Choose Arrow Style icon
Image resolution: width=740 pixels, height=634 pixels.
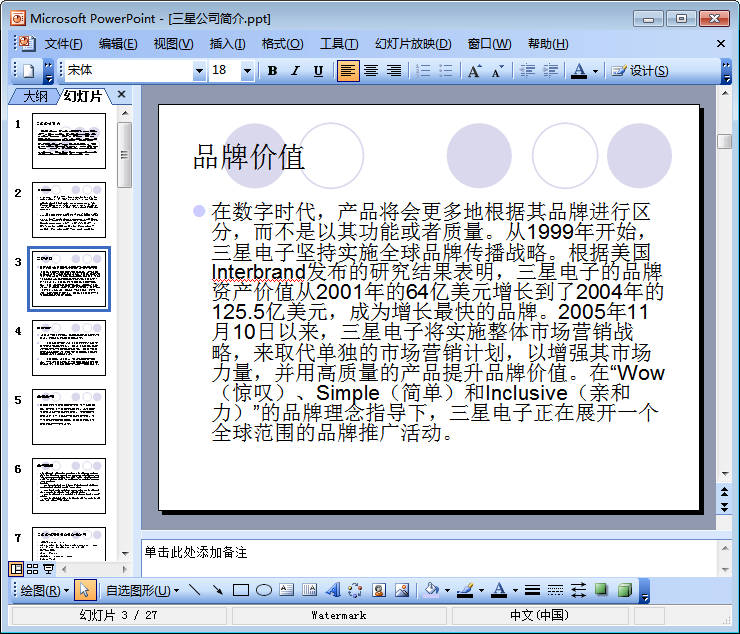pyautogui.click(x=579, y=590)
